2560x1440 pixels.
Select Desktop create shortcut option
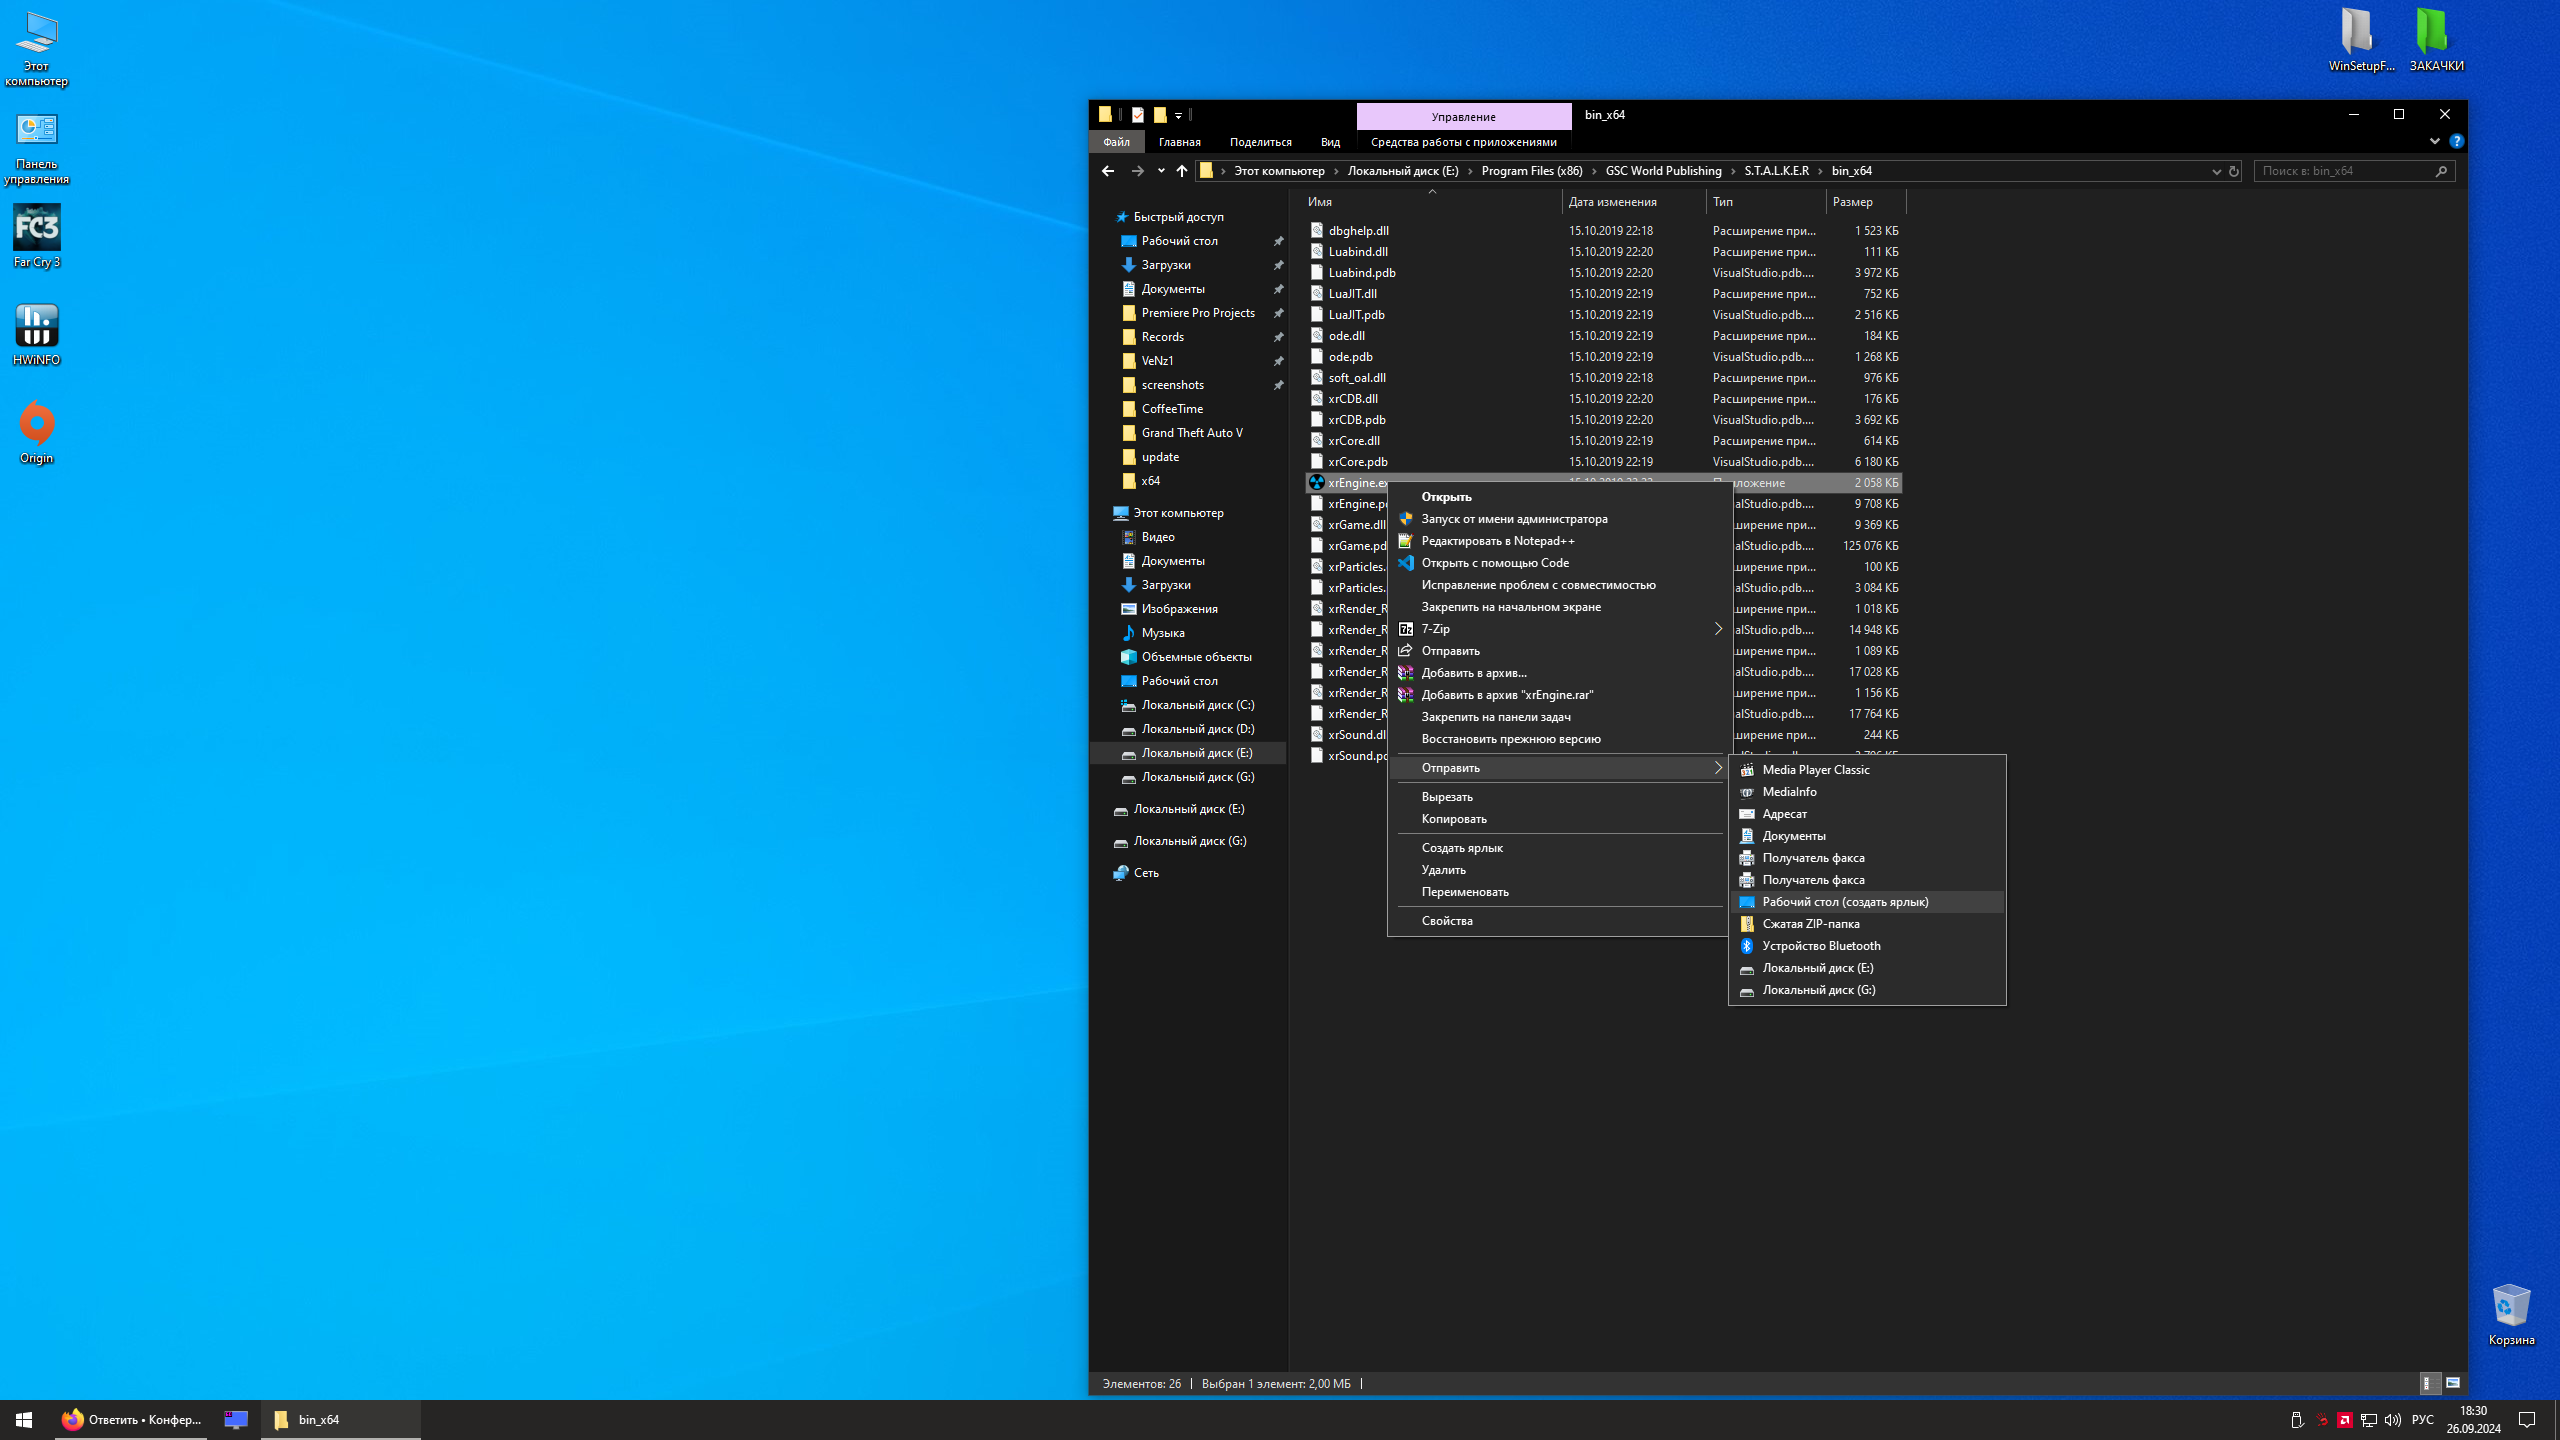click(1845, 902)
